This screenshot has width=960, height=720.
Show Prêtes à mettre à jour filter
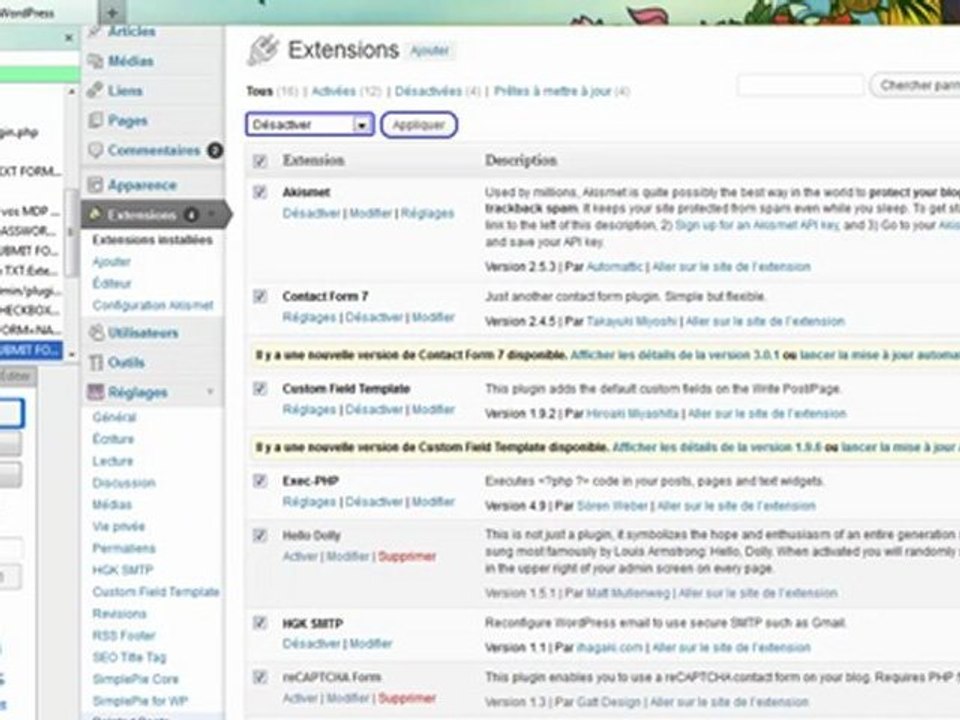point(552,91)
